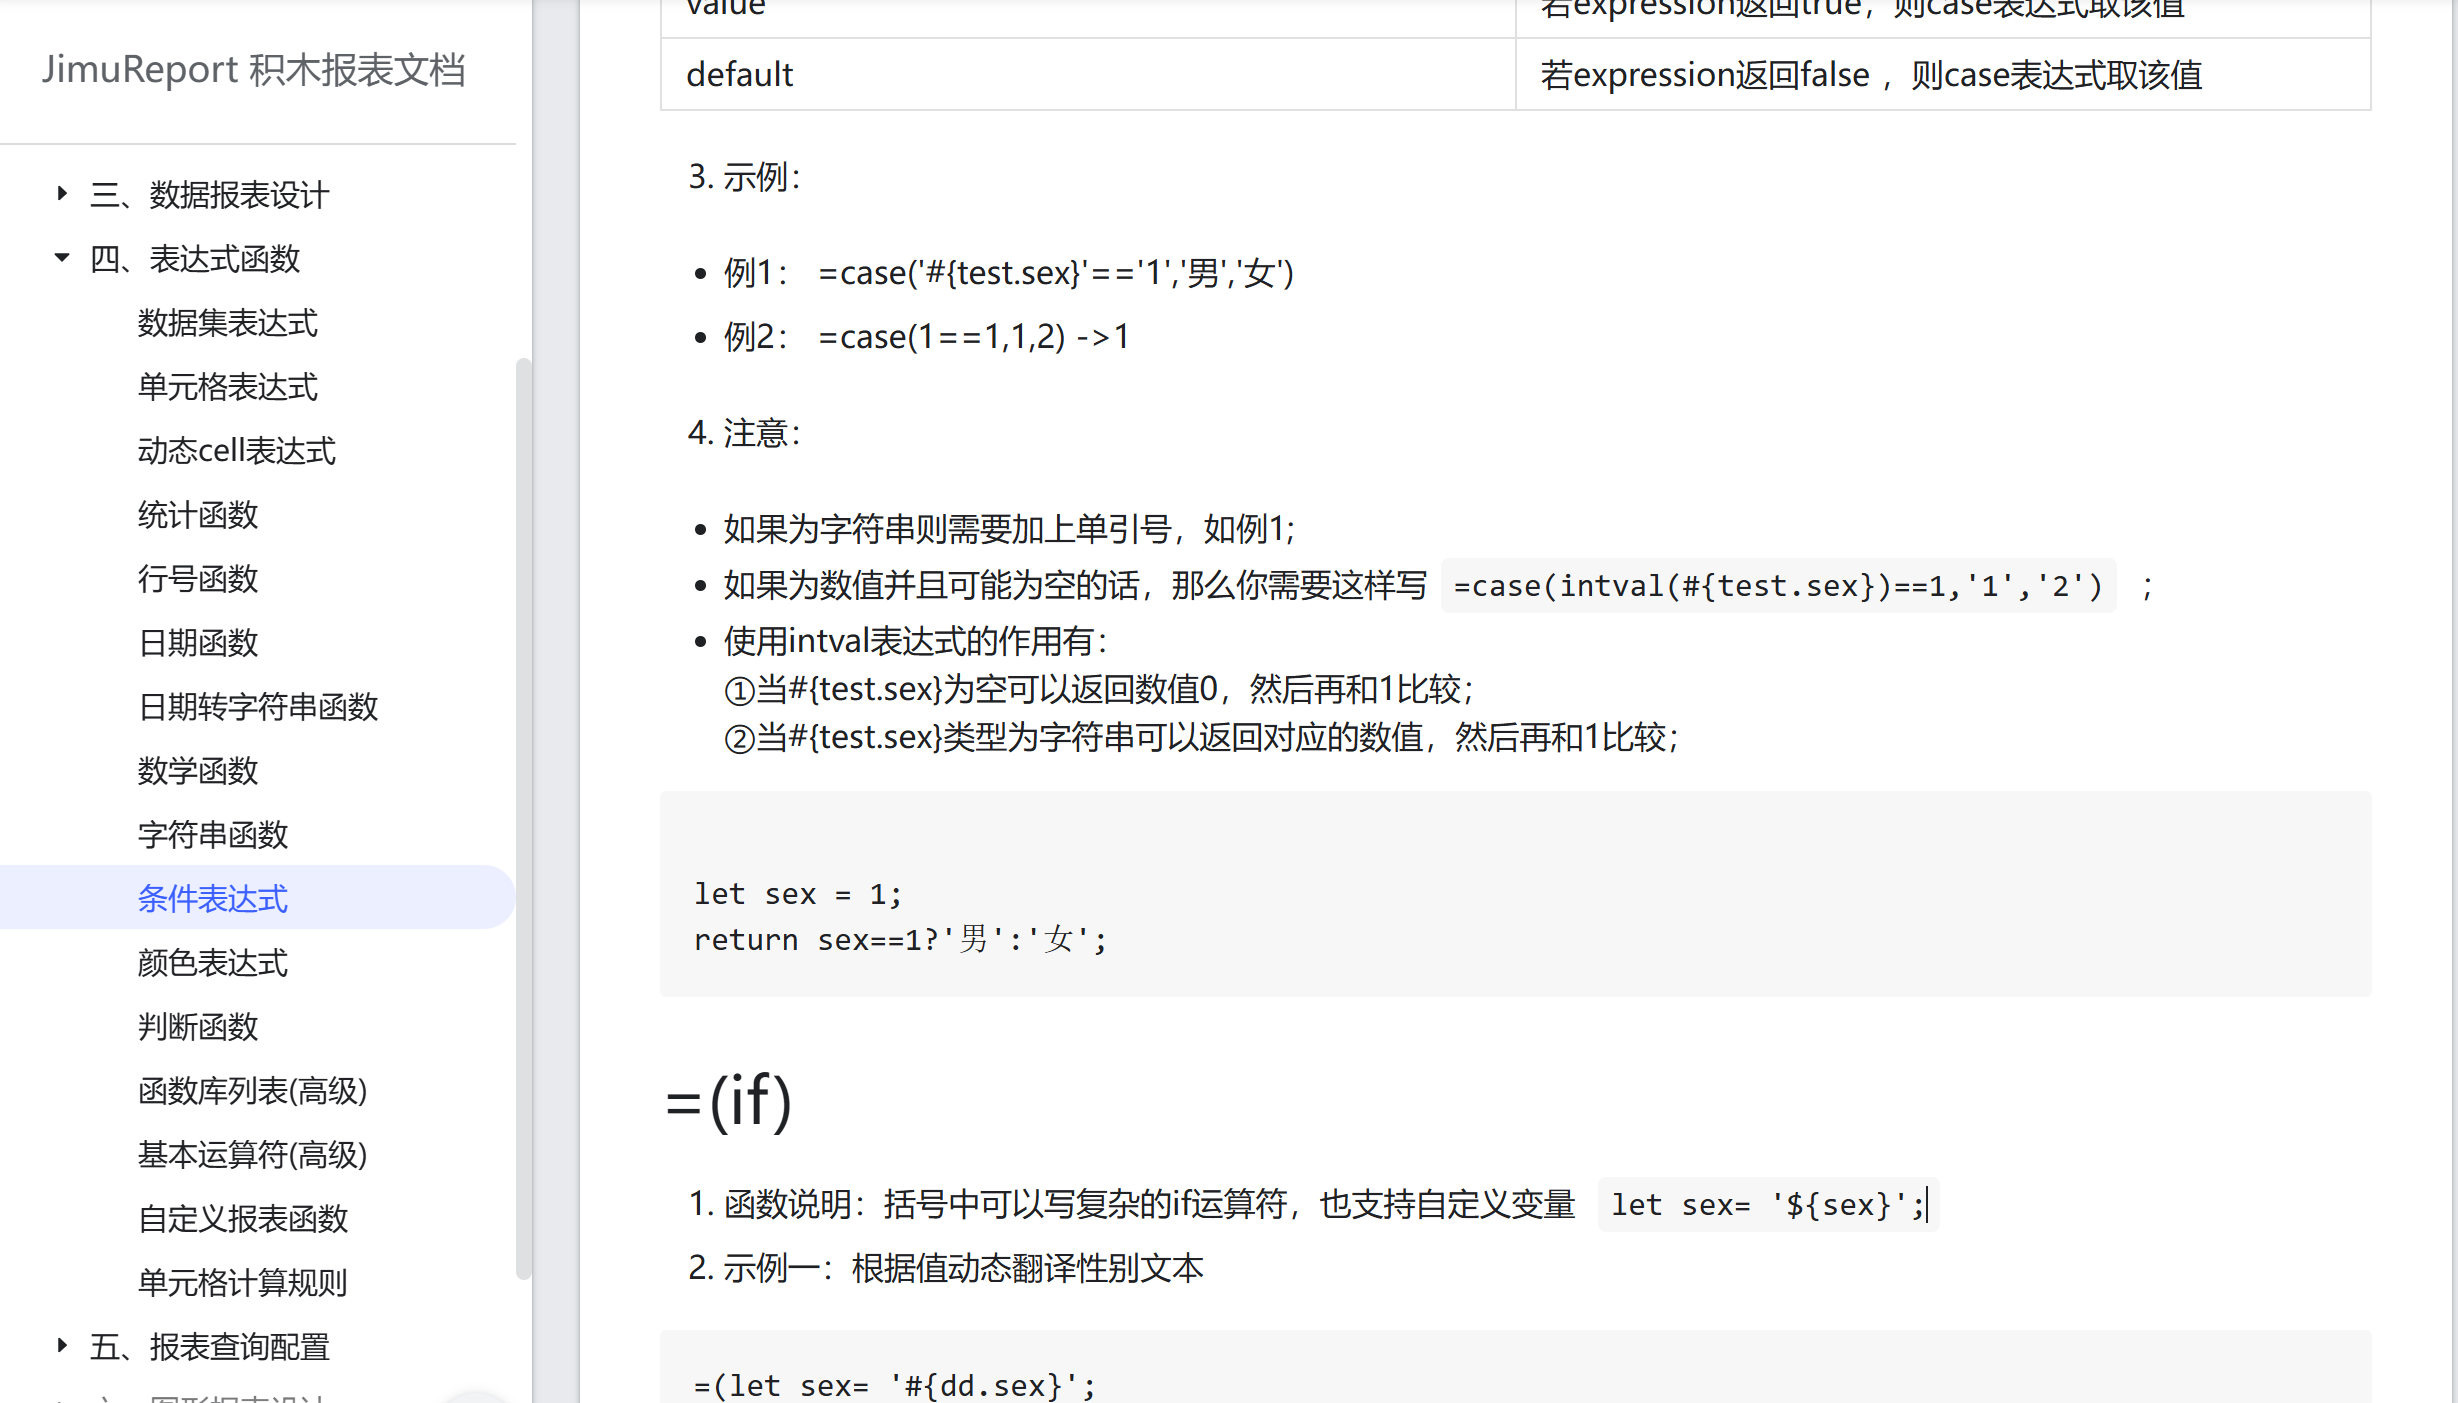
Task: Go to 单元格表达式 page
Action: click(228, 386)
